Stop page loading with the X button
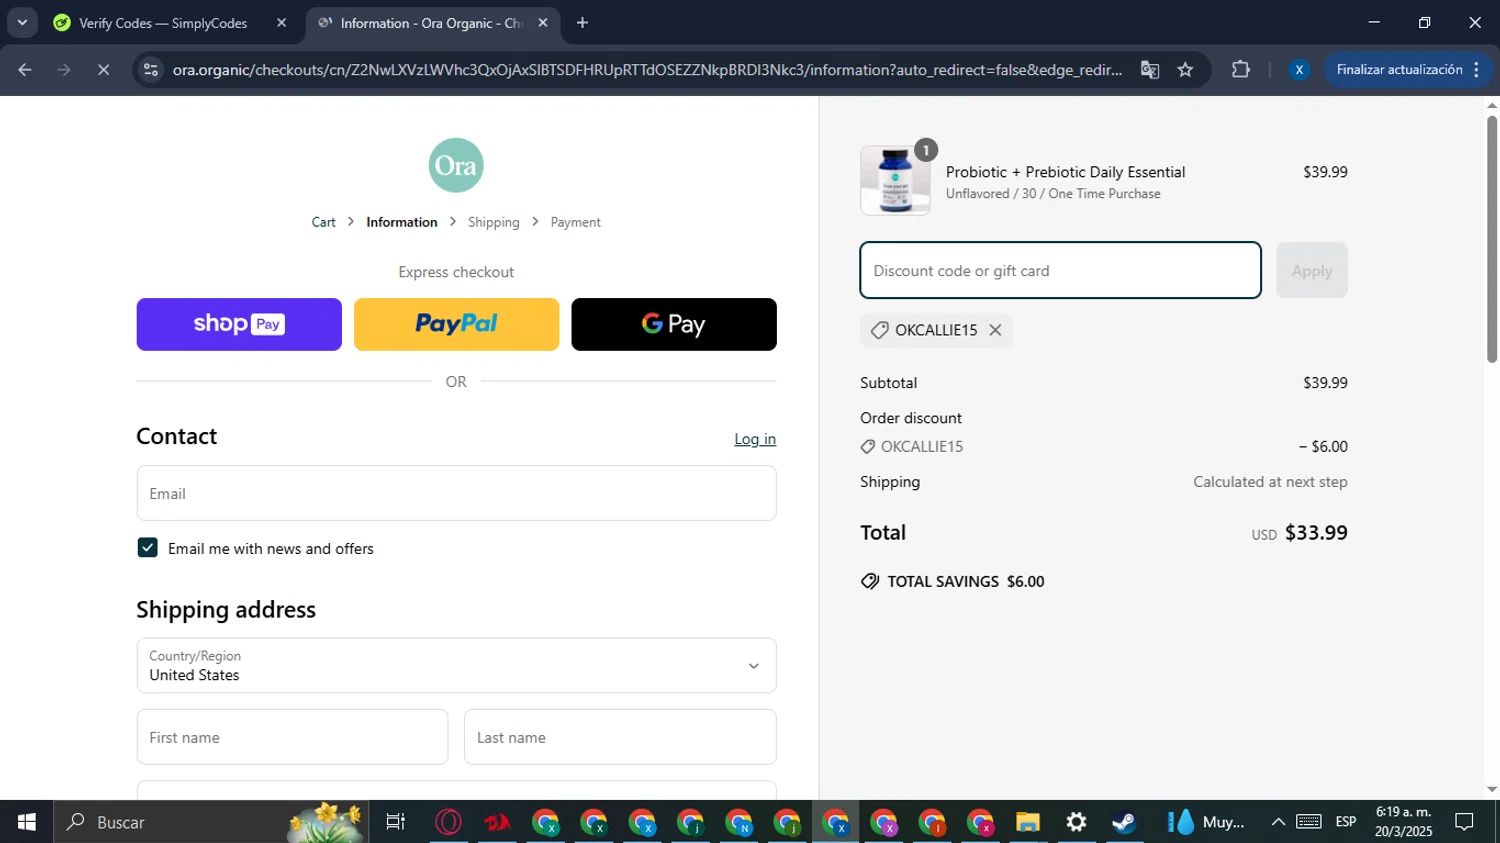1500x843 pixels. pyautogui.click(x=103, y=70)
